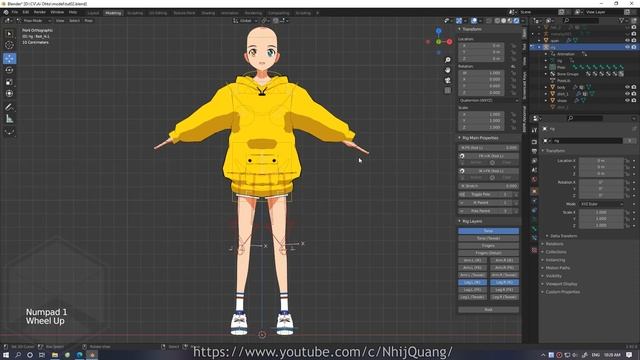Select the Move tool
Viewport: 640px width, 360px height.
click(9, 59)
